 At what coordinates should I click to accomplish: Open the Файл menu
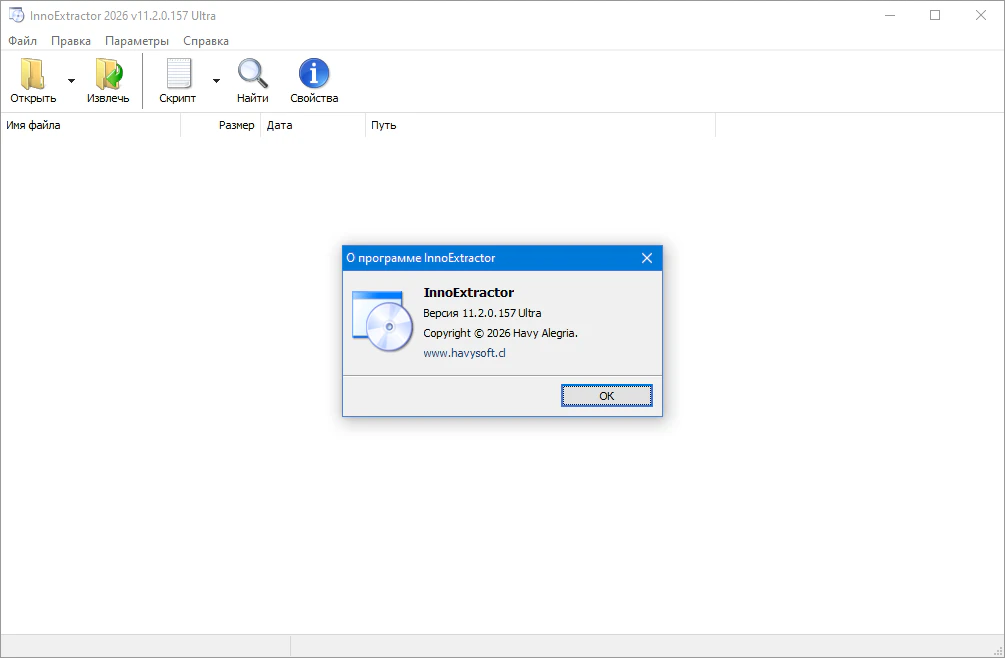click(22, 41)
